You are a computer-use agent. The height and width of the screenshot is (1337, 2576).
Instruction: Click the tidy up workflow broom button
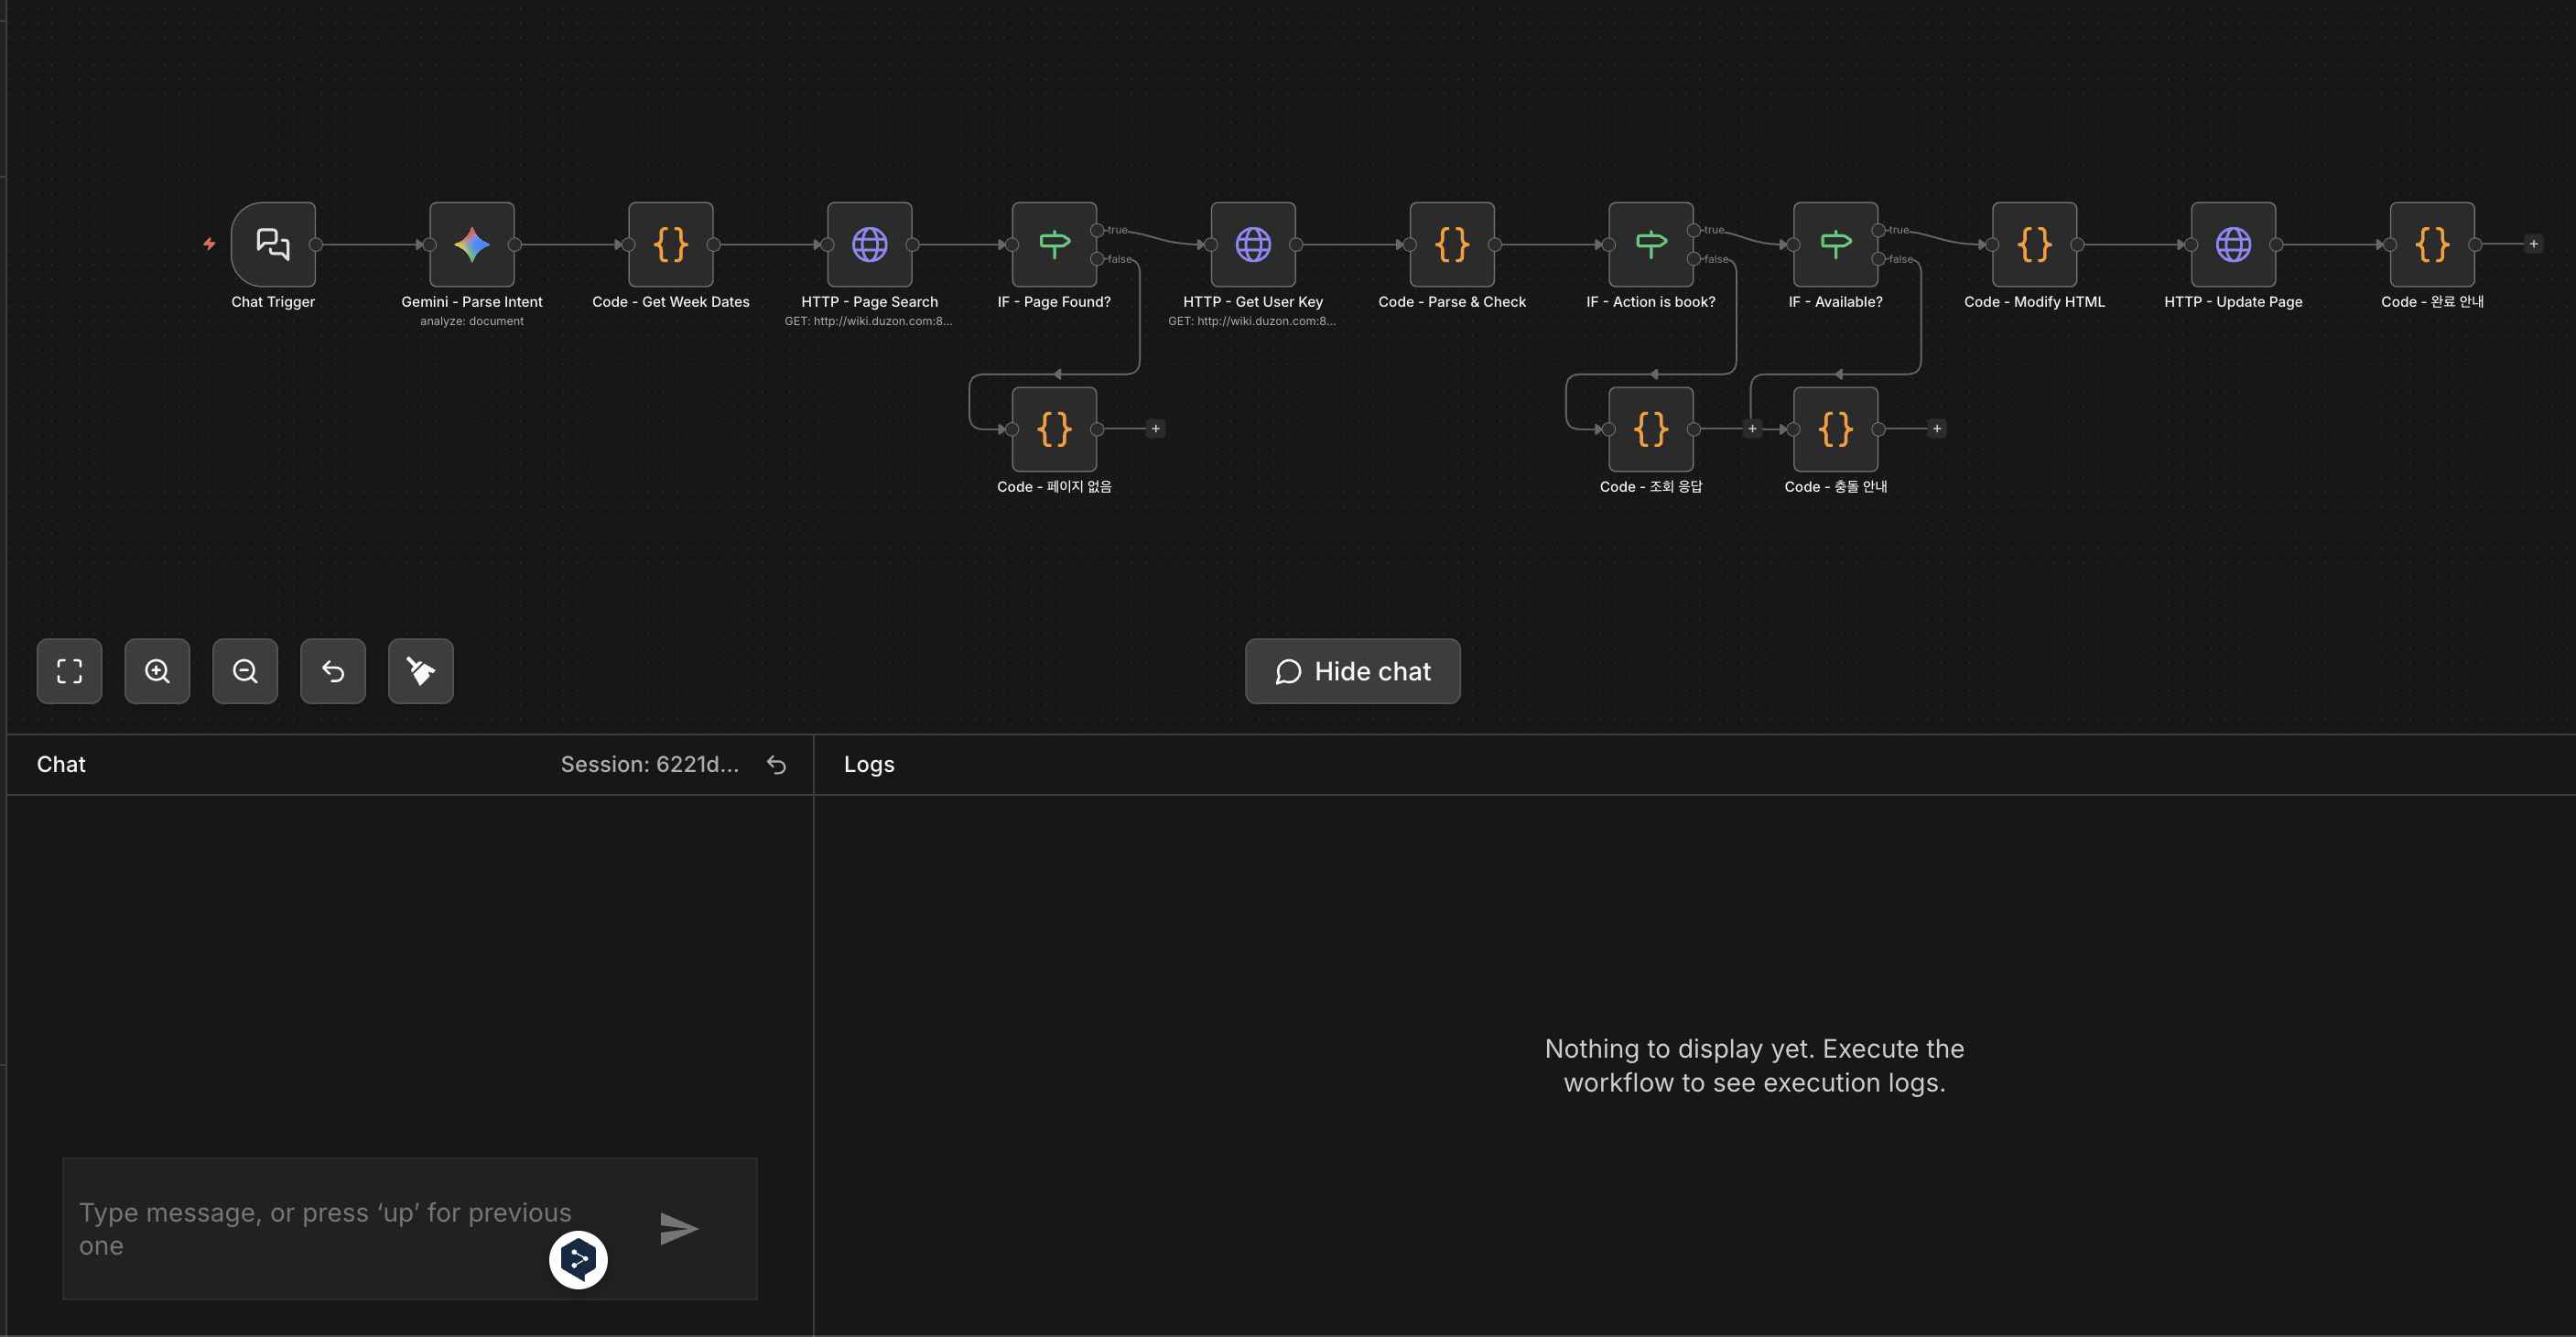420,671
